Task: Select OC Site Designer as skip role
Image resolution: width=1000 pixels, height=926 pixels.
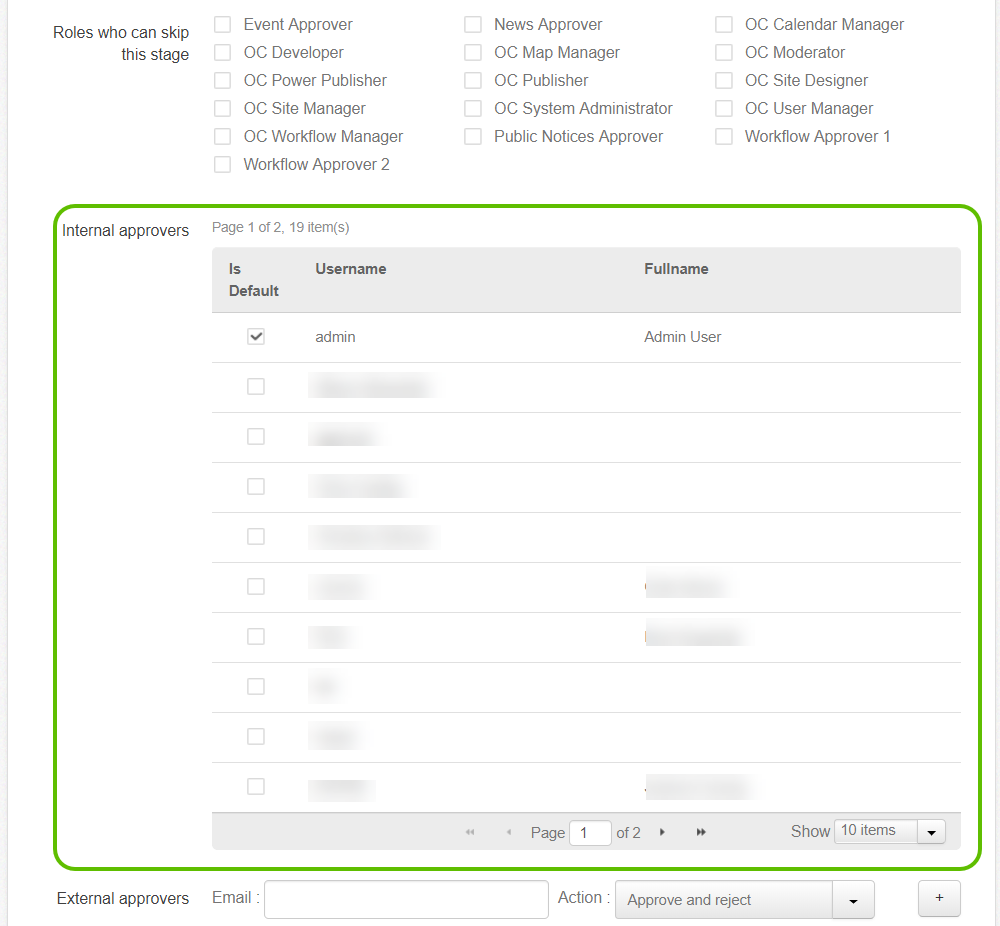Action: tap(724, 80)
